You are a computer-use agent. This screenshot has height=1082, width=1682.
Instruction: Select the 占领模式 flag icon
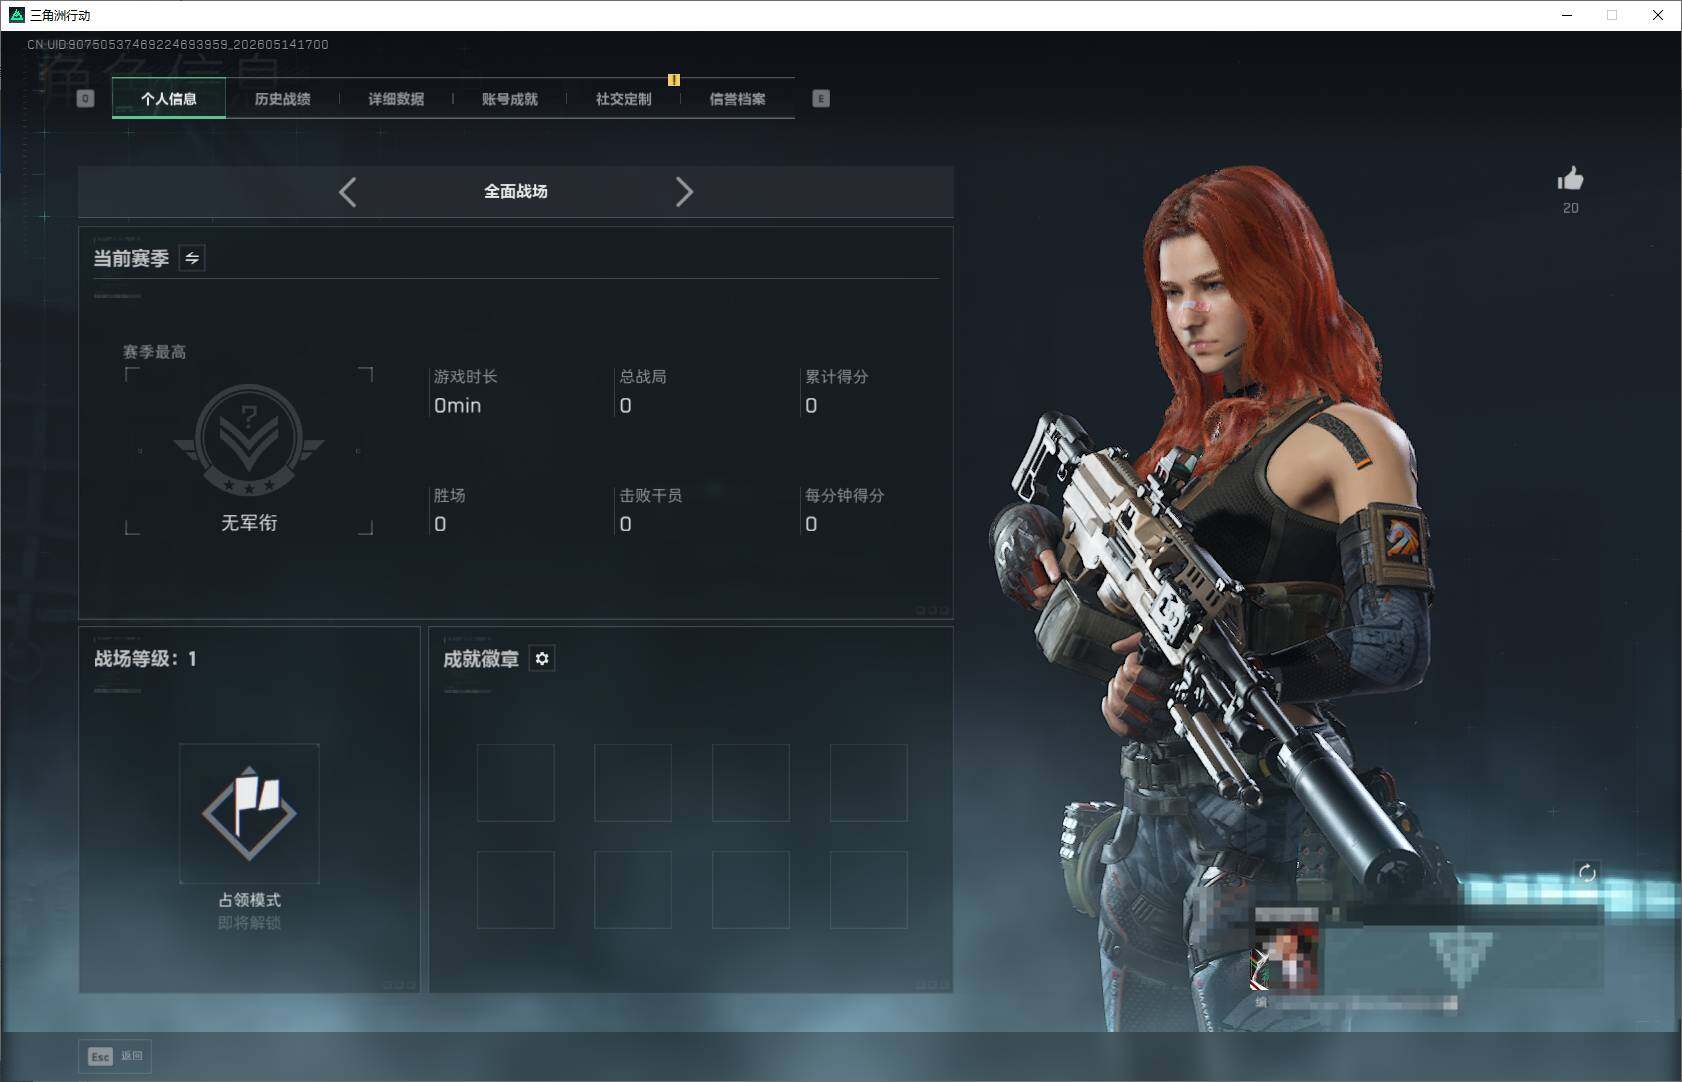click(x=249, y=813)
